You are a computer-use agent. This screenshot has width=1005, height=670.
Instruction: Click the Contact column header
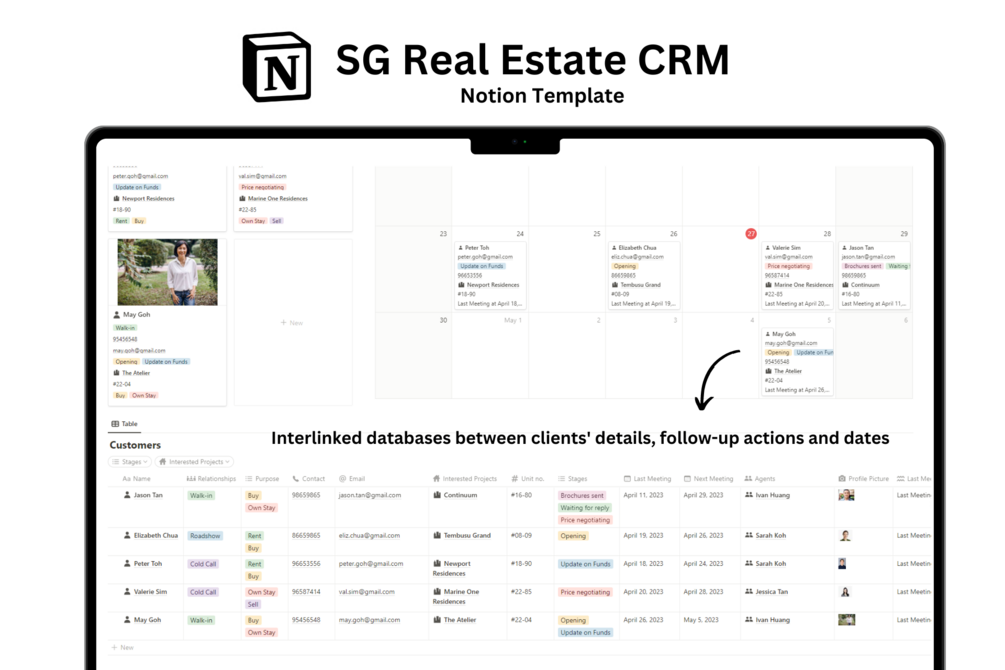tap(308, 479)
